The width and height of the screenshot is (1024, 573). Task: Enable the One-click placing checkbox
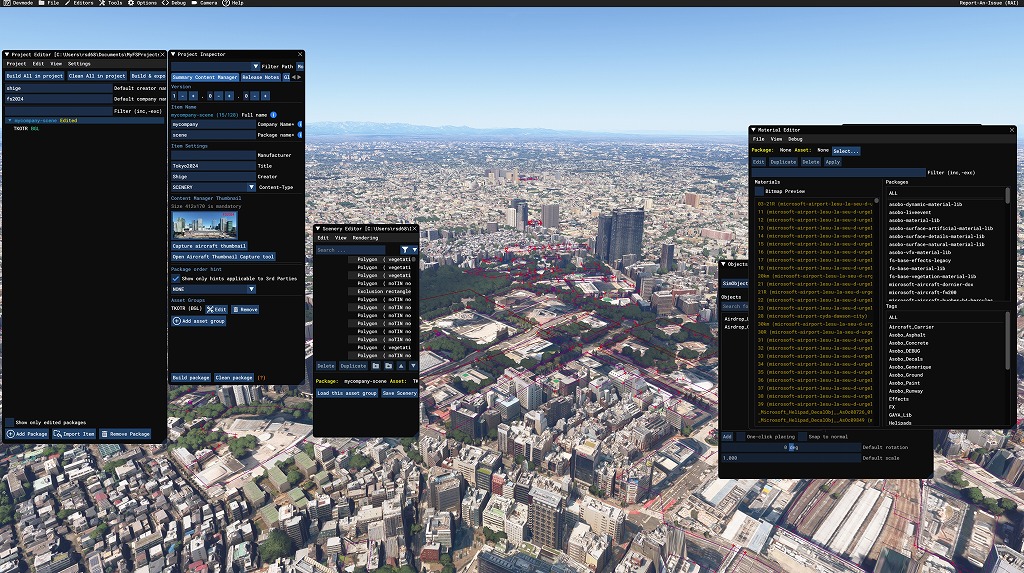click(x=740, y=436)
